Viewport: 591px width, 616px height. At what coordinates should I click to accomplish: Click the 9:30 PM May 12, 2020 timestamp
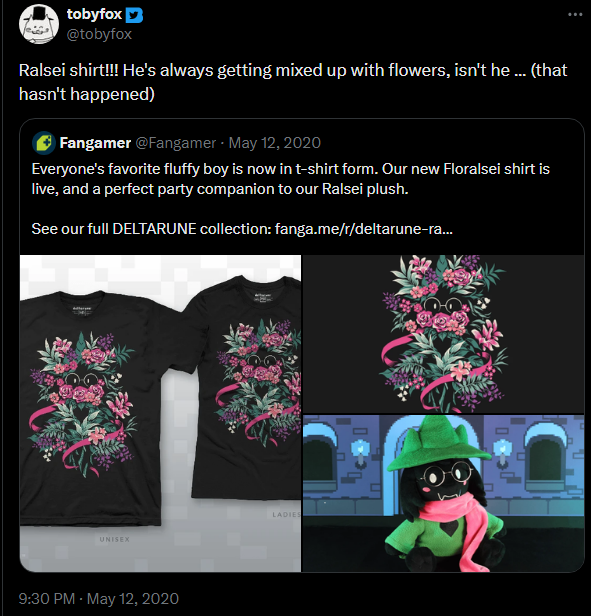[x=99, y=599]
